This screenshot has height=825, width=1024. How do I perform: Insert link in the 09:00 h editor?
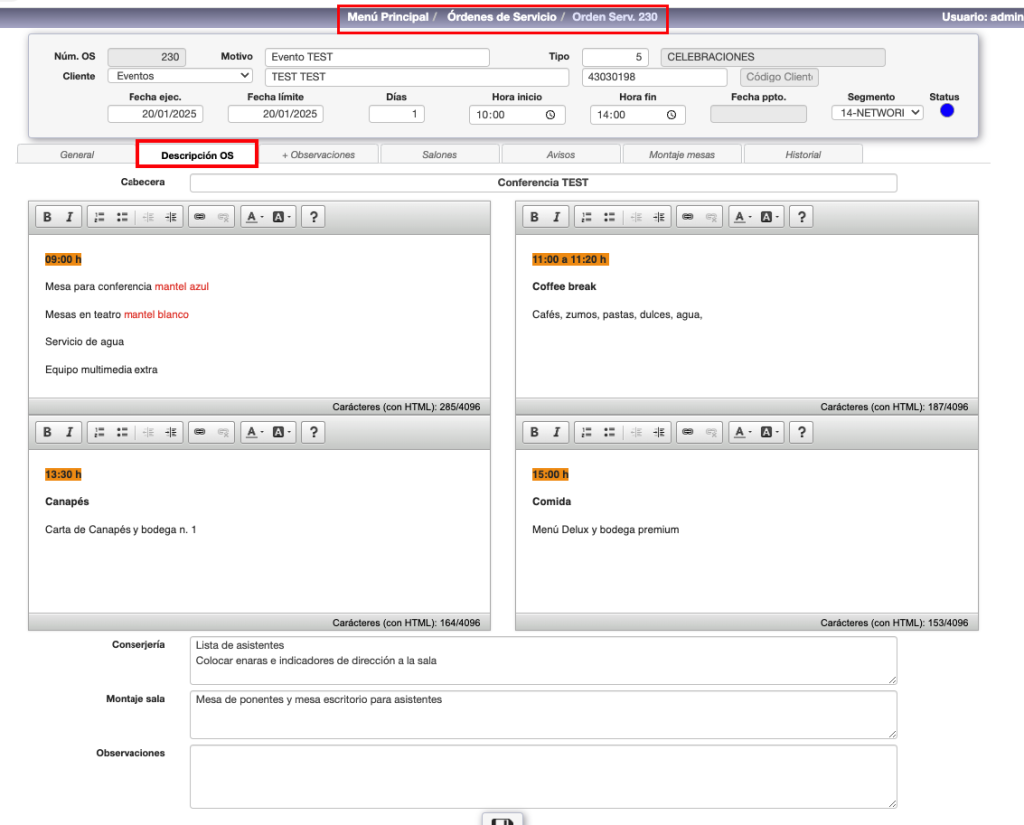tap(199, 217)
